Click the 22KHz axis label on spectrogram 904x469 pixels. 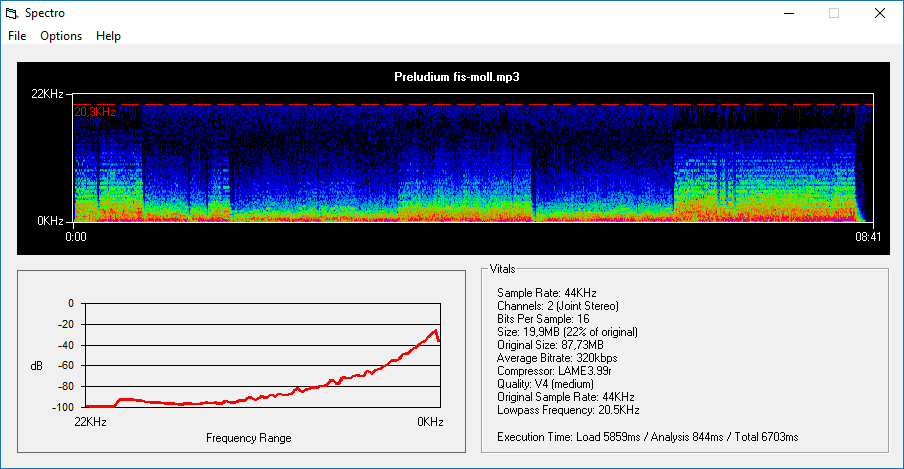tap(47, 94)
